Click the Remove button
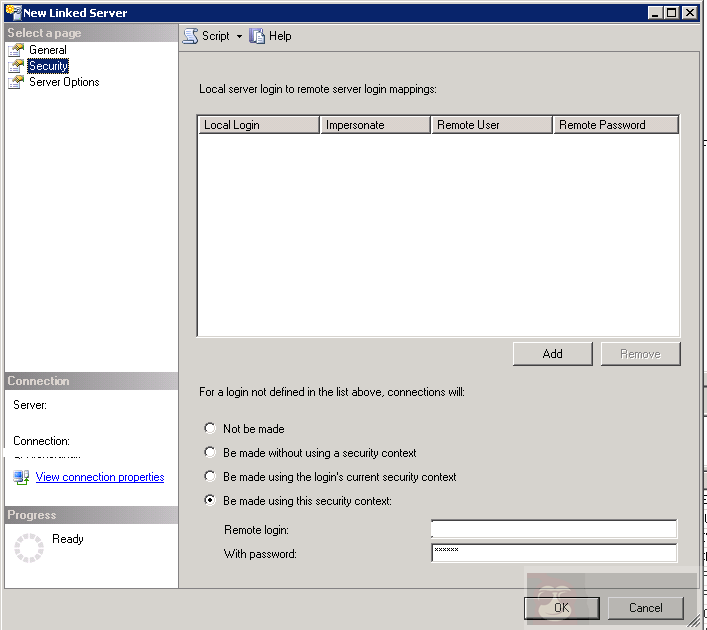Screen dimensions: 707x630 pyautogui.click(x=641, y=354)
